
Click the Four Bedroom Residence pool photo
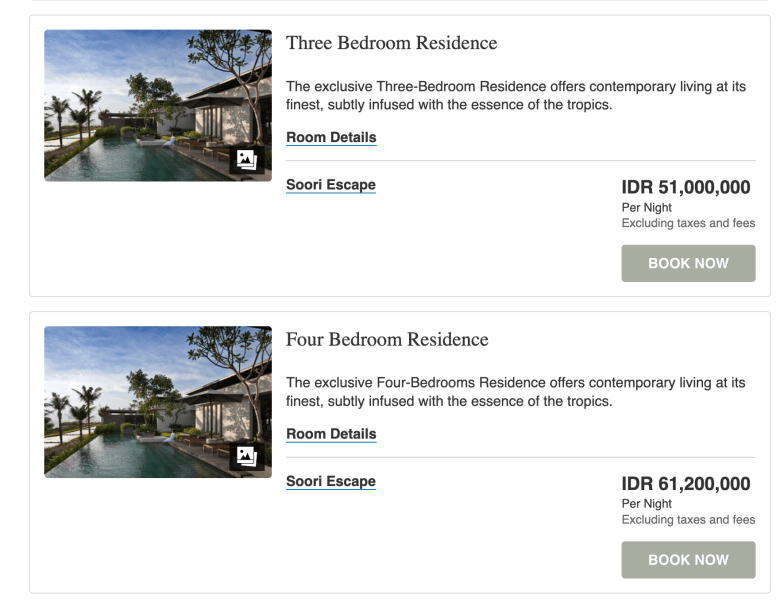point(140,401)
